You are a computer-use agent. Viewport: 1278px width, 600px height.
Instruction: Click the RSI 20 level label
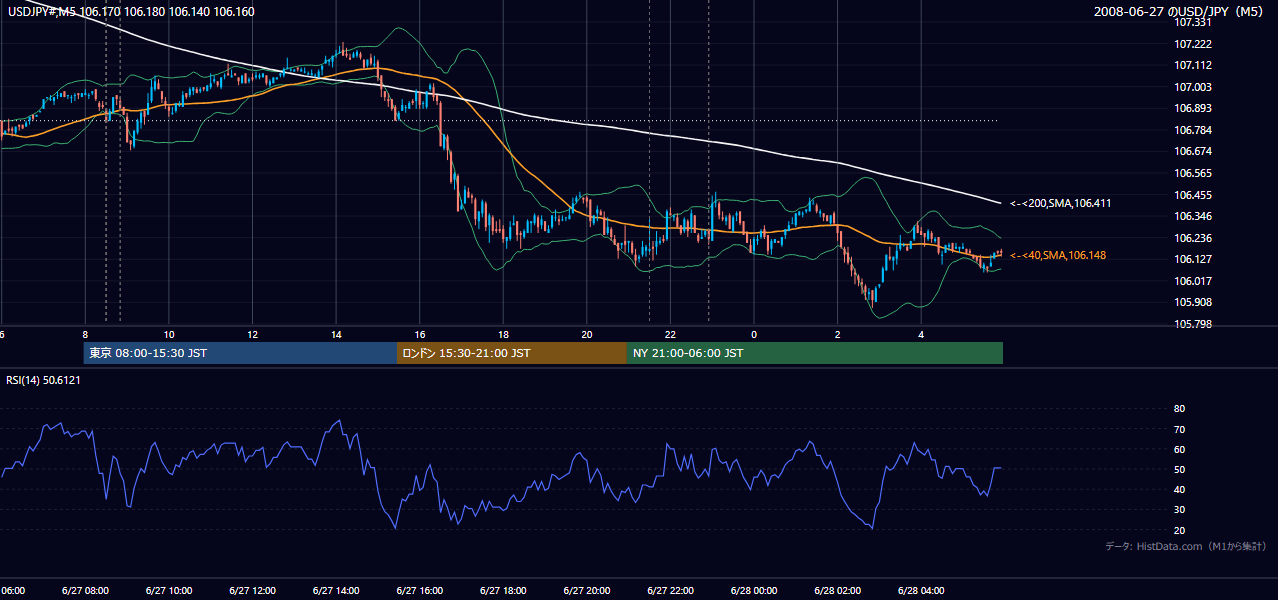(1179, 530)
